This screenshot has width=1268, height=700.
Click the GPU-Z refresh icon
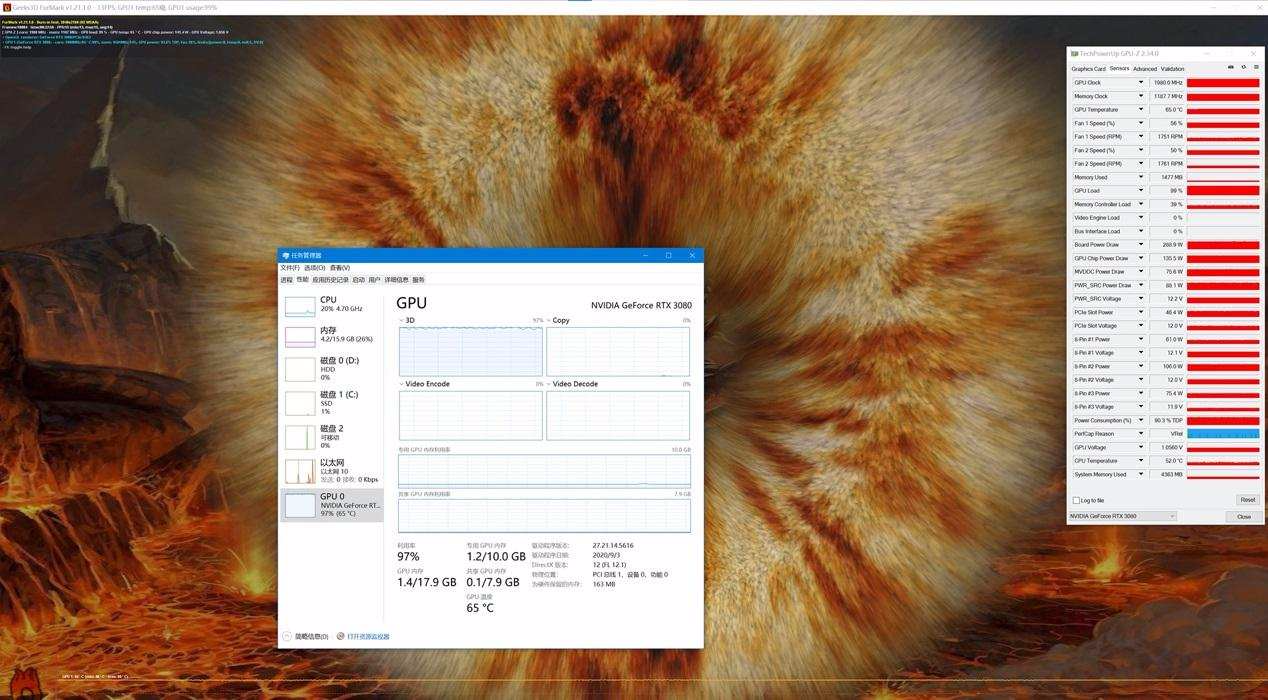(x=1243, y=68)
